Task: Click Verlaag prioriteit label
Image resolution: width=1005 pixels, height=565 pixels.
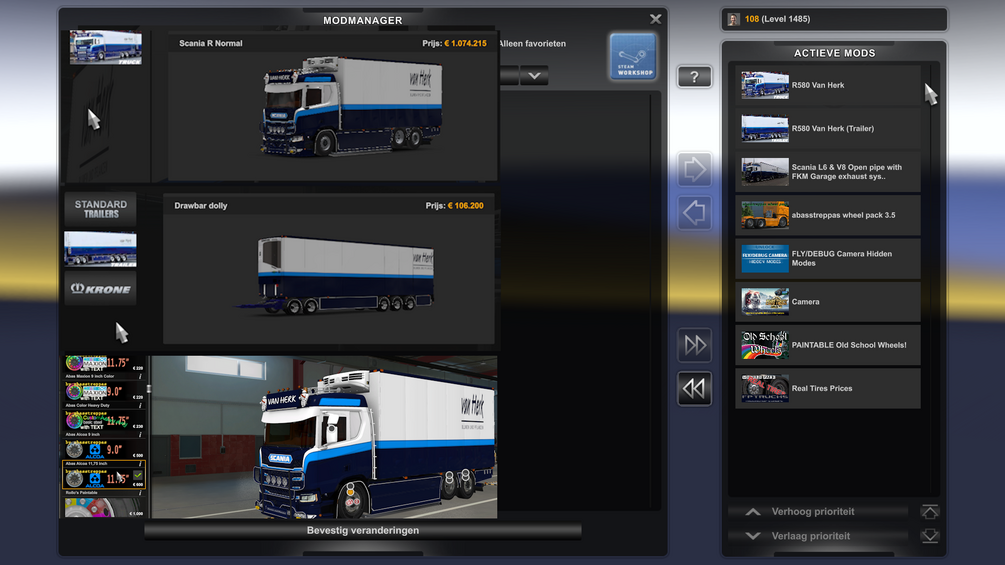Action: (x=811, y=536)
